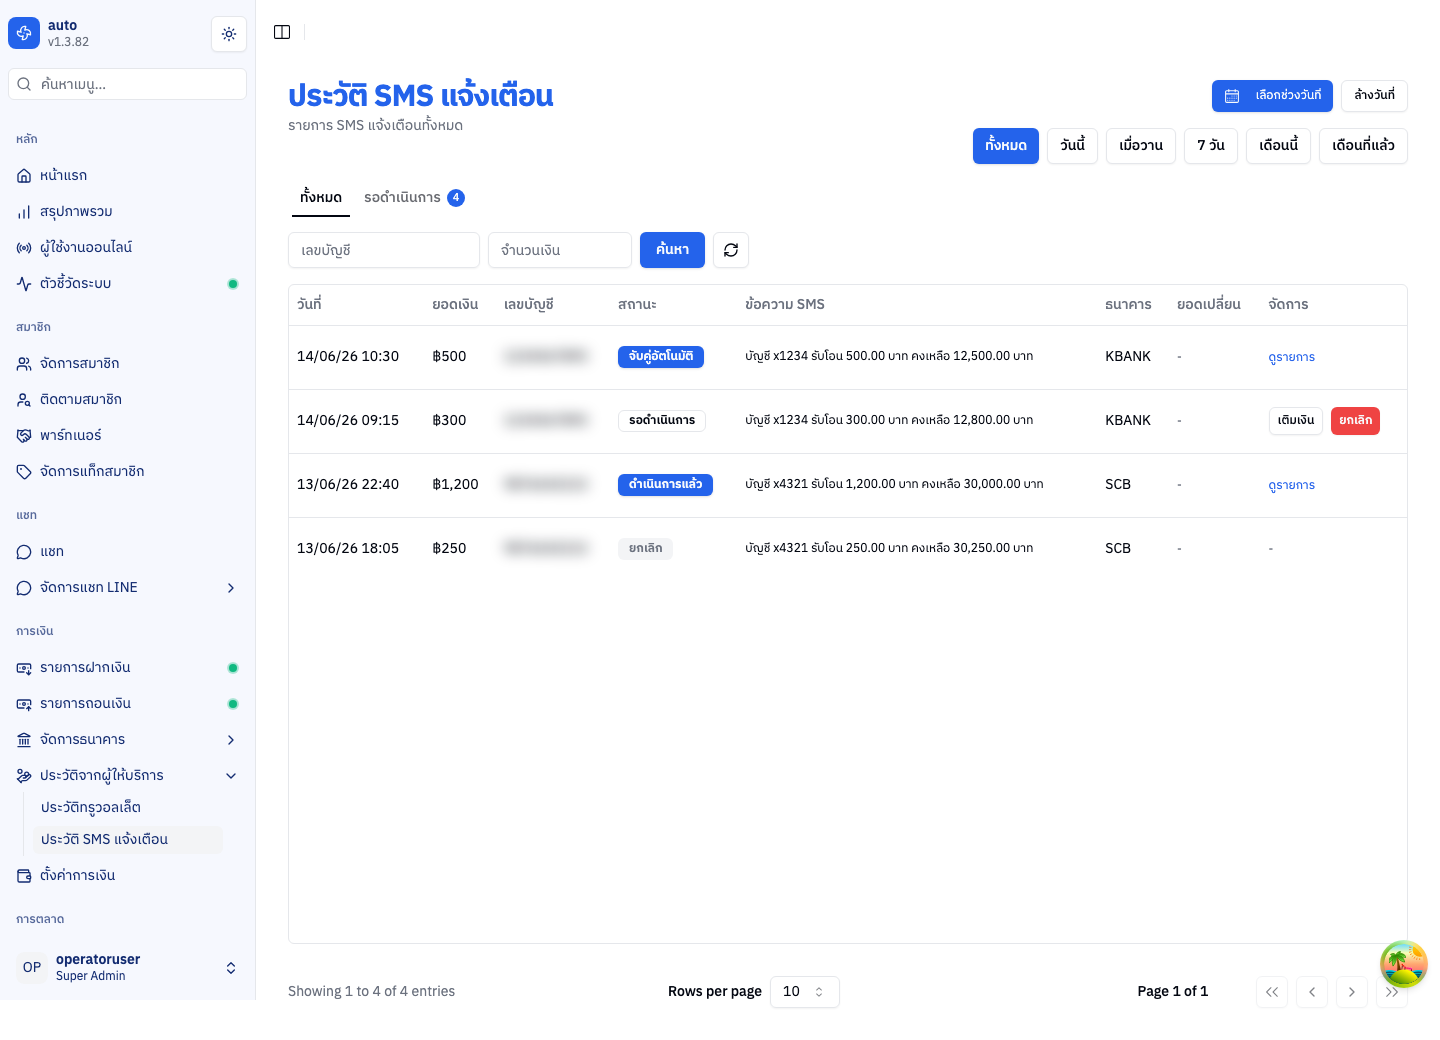Collapse the ประวัติจากผู้ให้บริการ submenu chevron
The image size is (1440, 1040).
coord(231,776)
